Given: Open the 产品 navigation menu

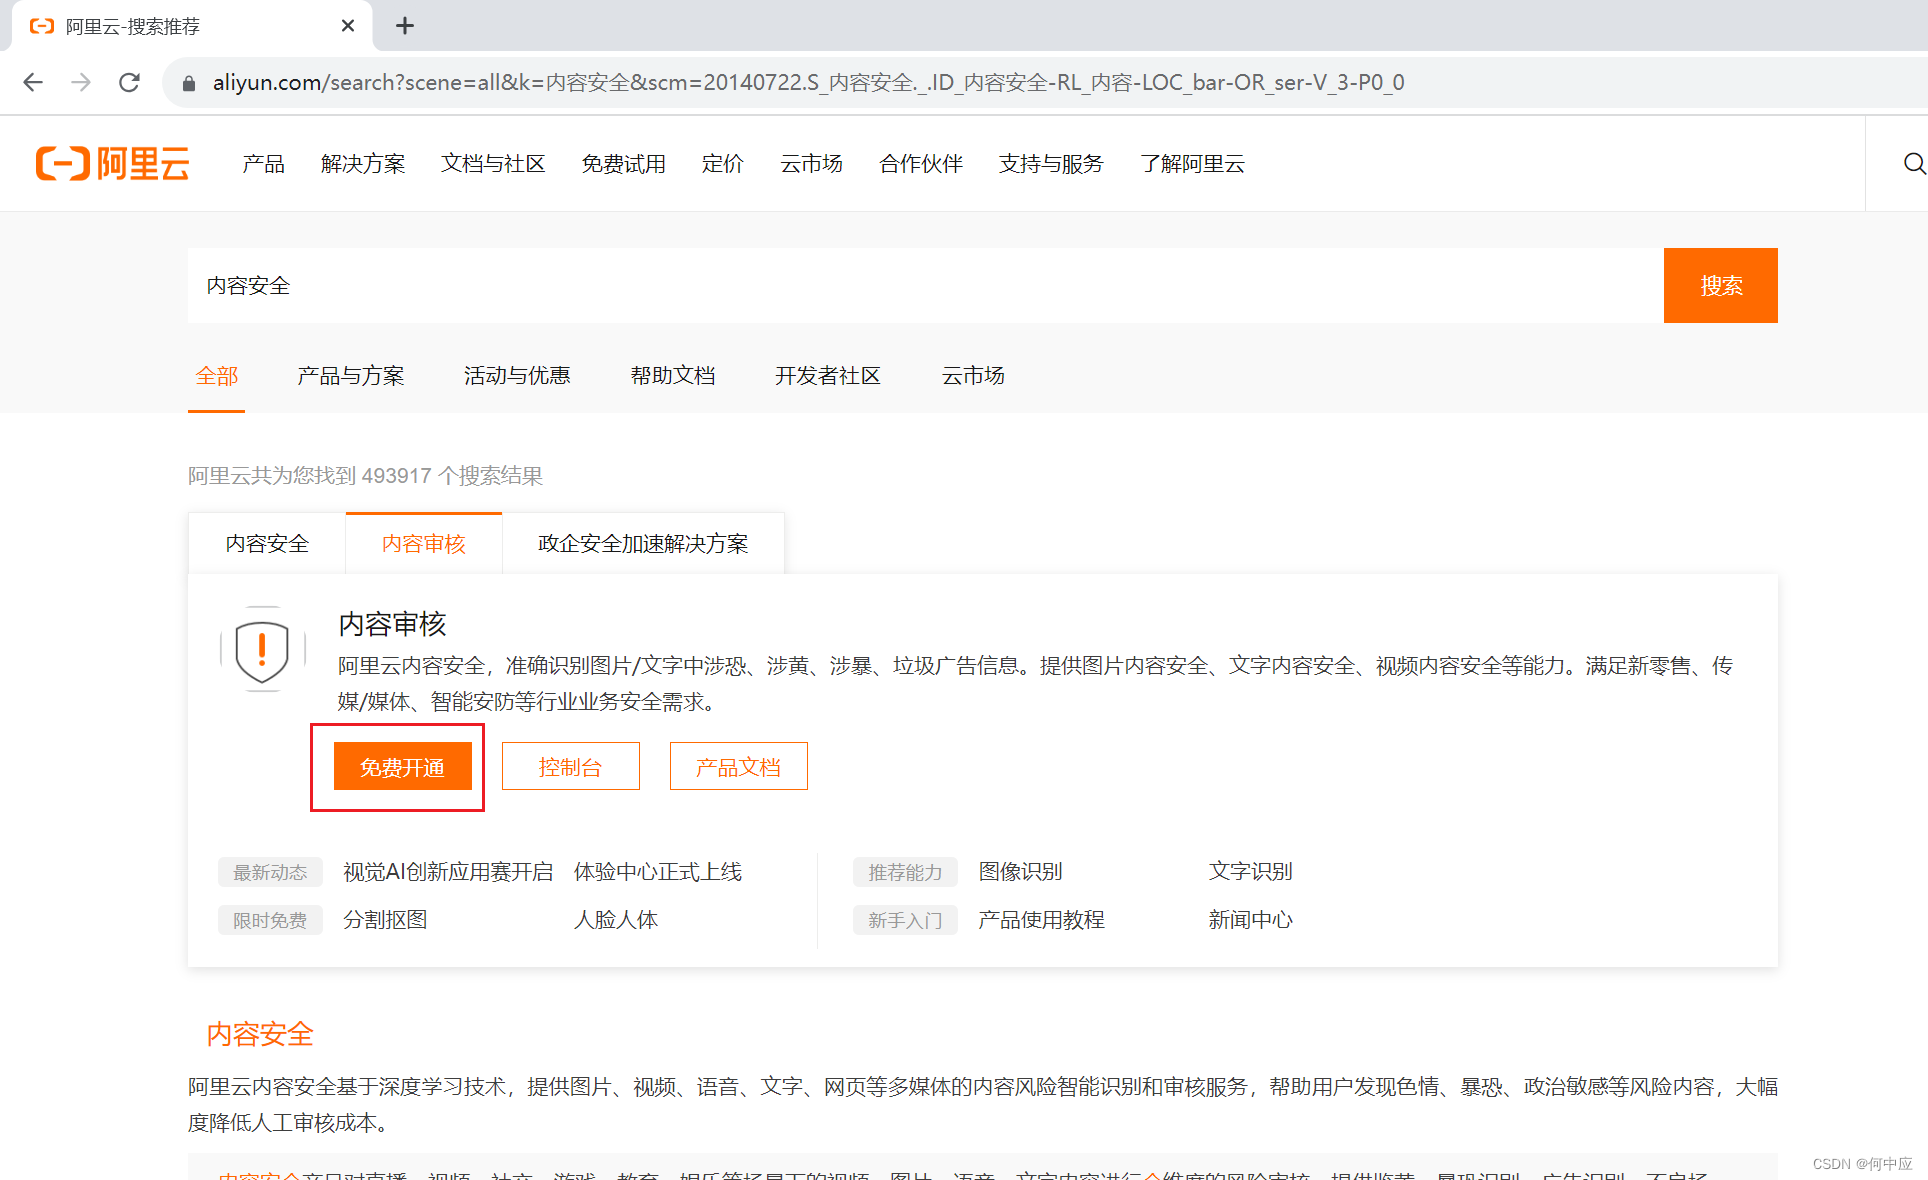Looking at the screenshot, I should click(263, 164).
